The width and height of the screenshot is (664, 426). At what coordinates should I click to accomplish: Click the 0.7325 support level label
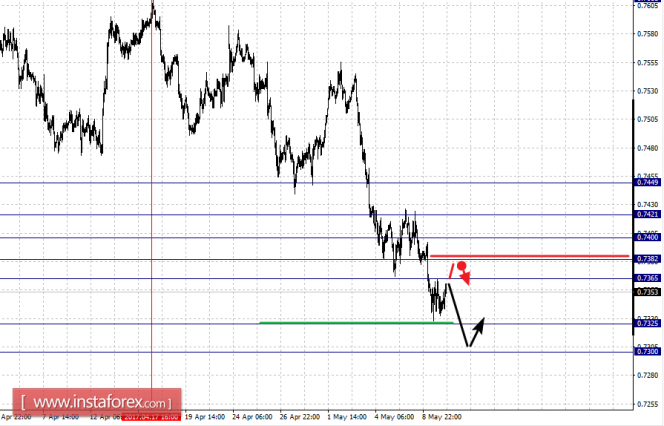coord(647,324)
